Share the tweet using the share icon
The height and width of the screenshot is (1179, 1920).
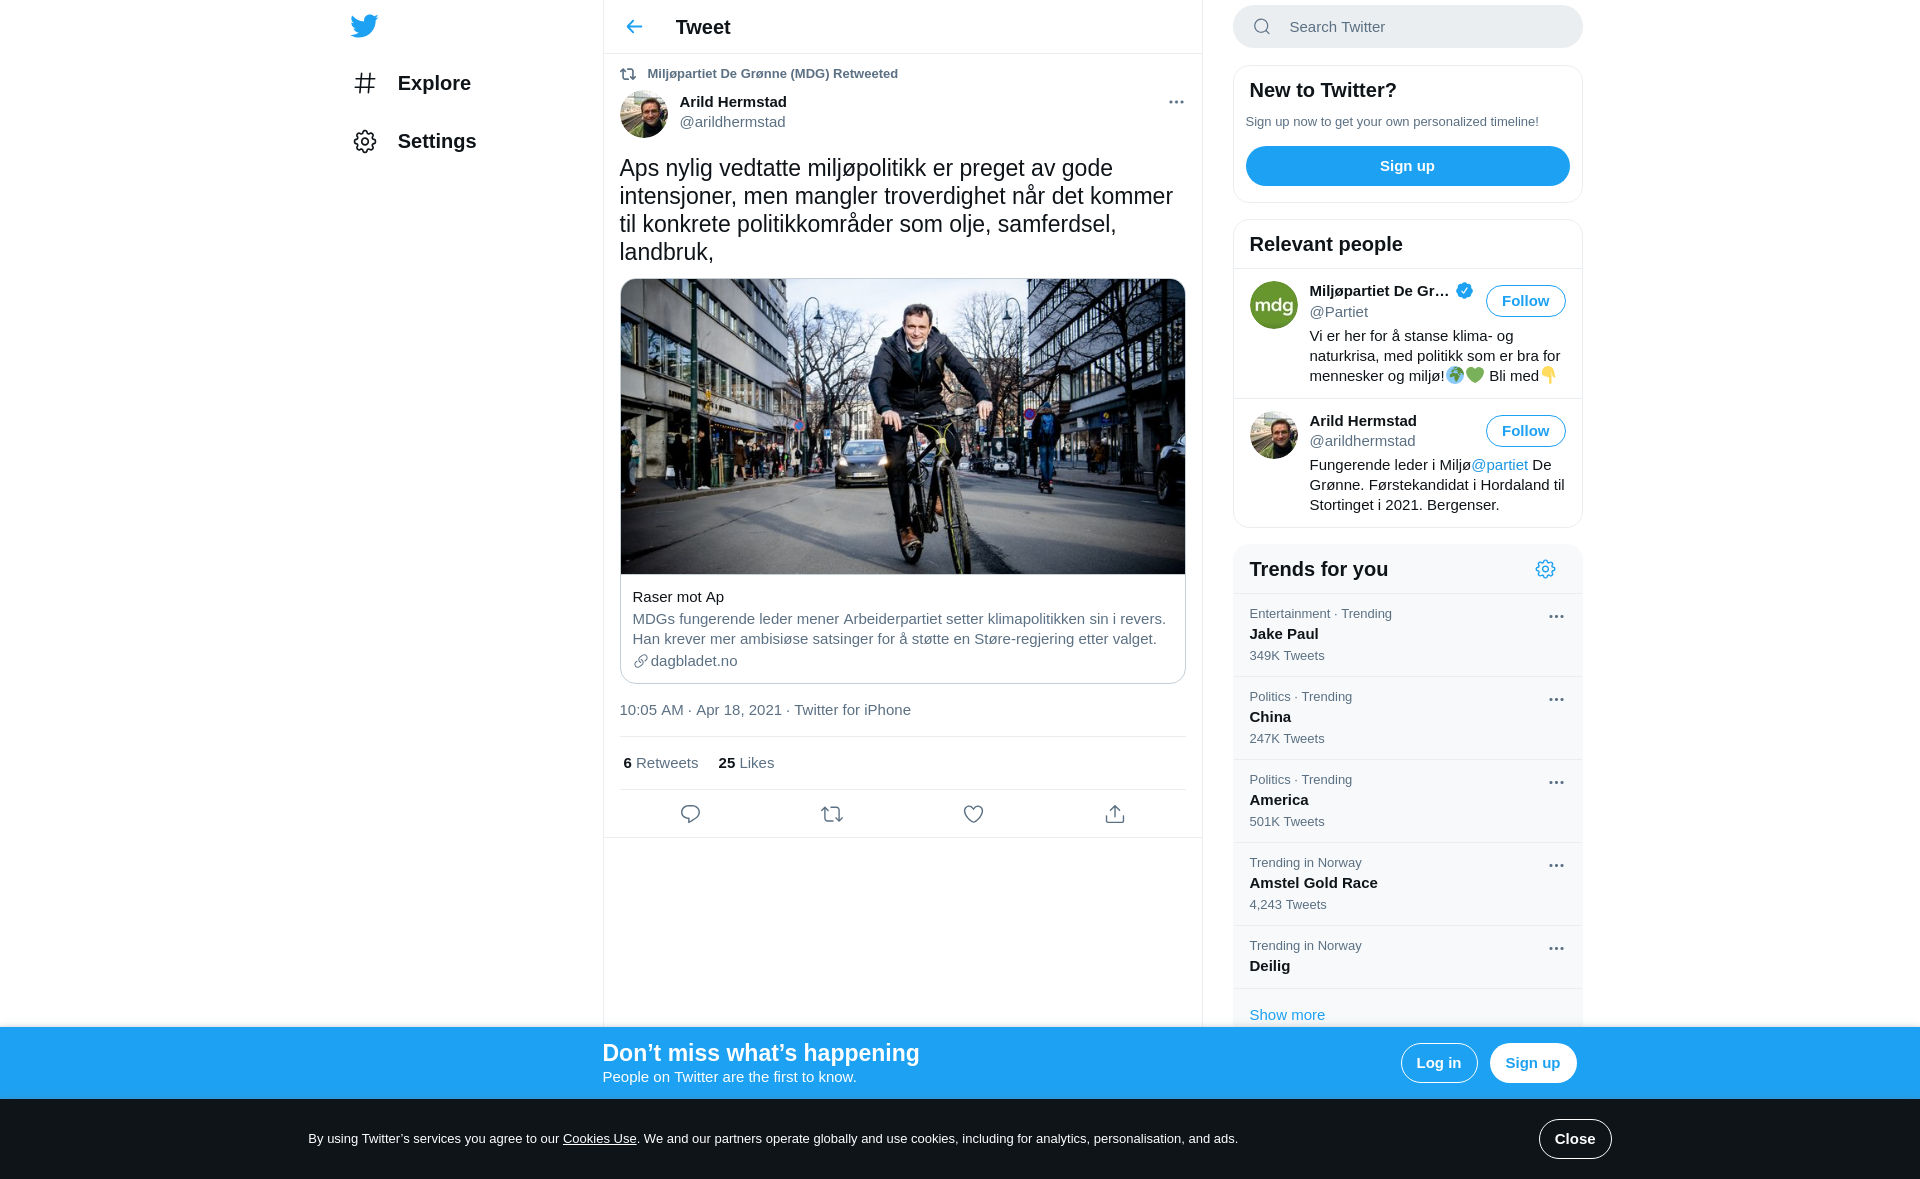point(1115,814)
